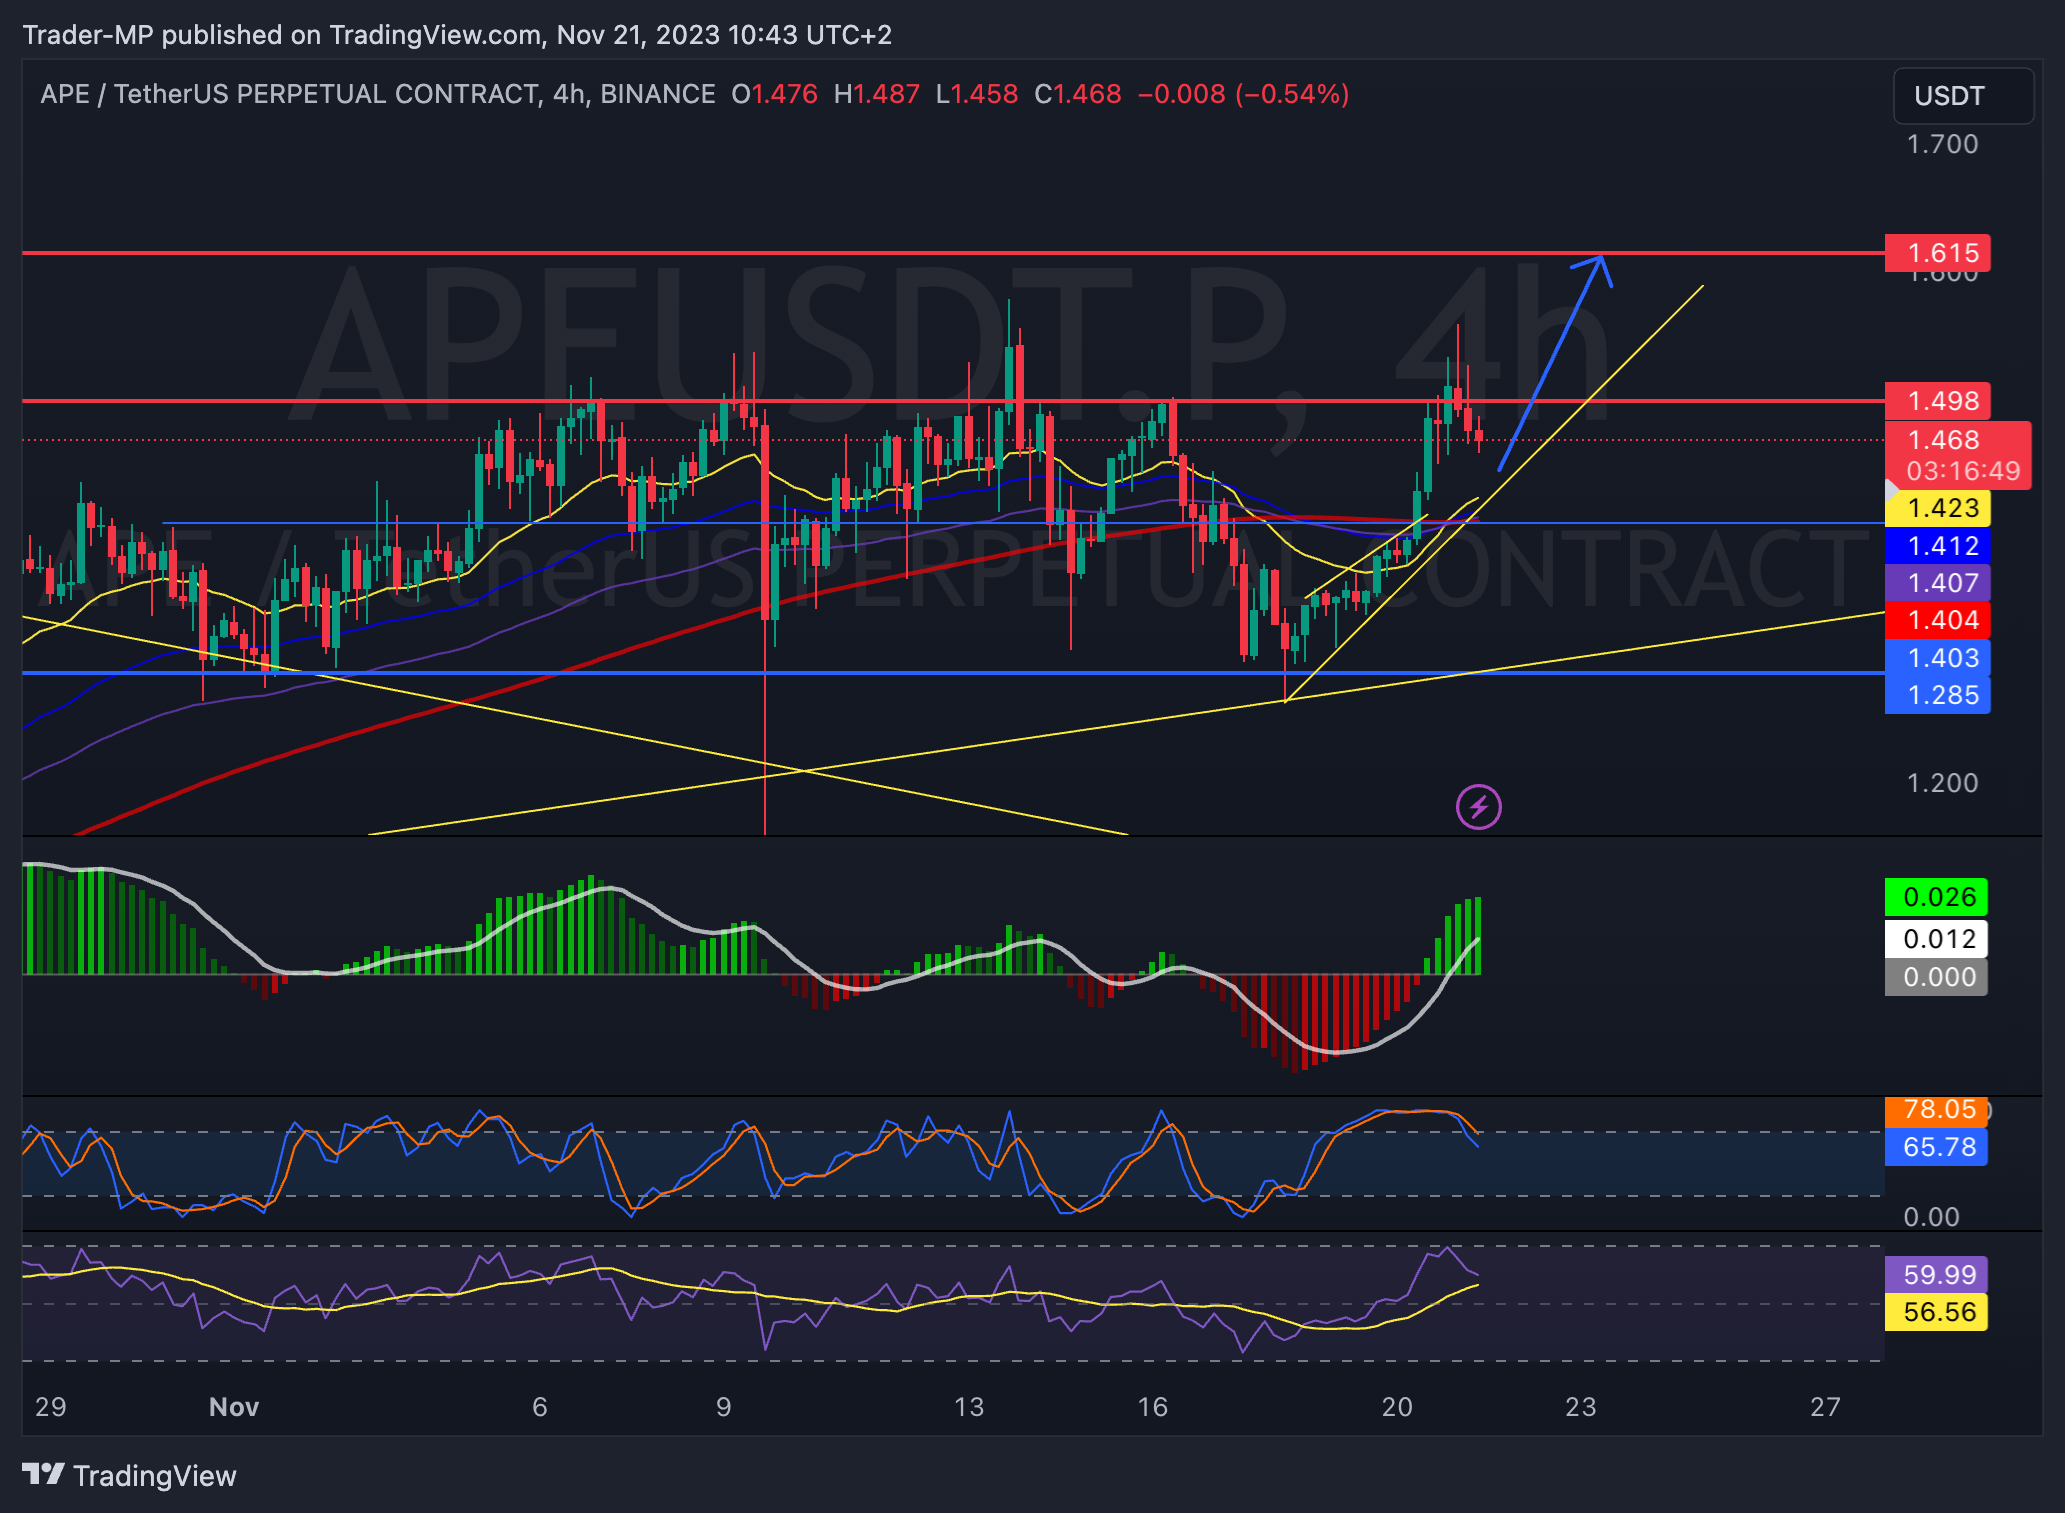Click the purple lightning bolt event icon
This screenshot has height=1513, width=2065.
tap(1478, 807)
